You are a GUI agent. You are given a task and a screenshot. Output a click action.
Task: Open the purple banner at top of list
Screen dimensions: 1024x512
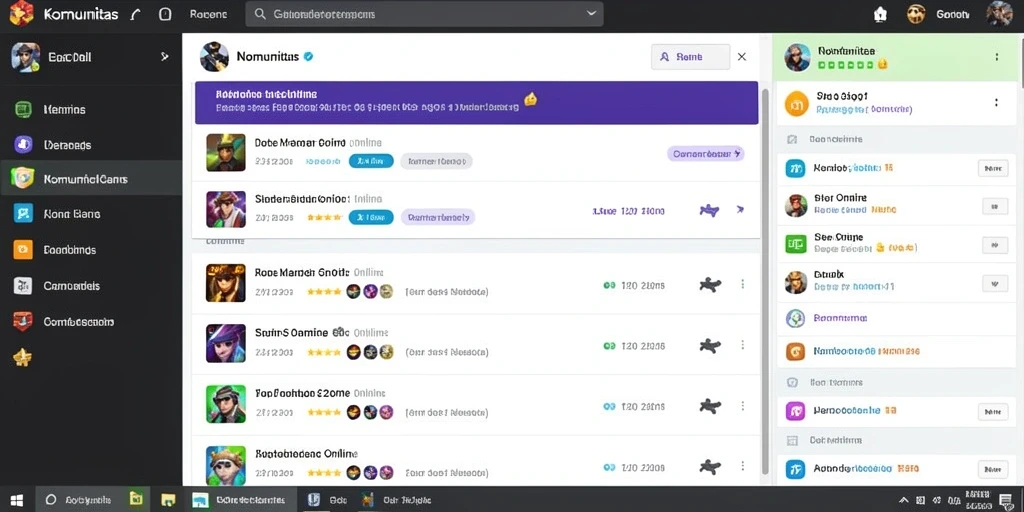pos(476,103)
